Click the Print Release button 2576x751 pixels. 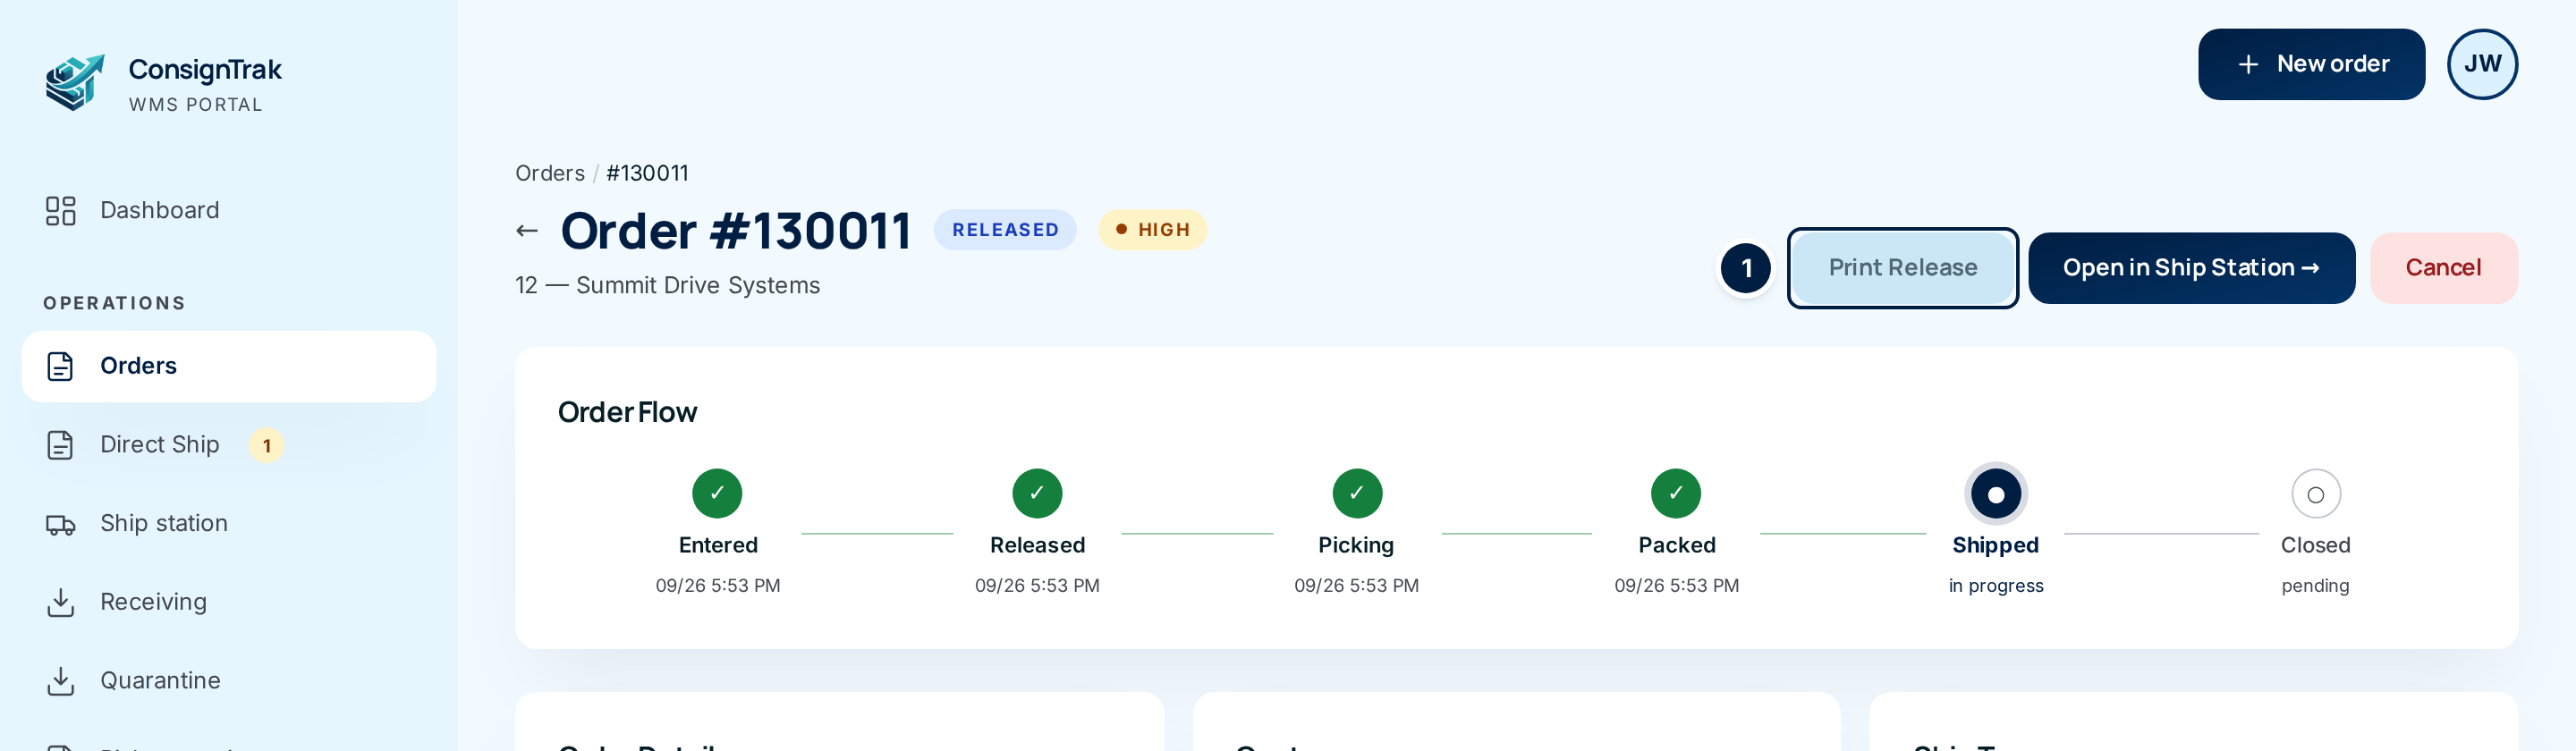(1902, 268)
